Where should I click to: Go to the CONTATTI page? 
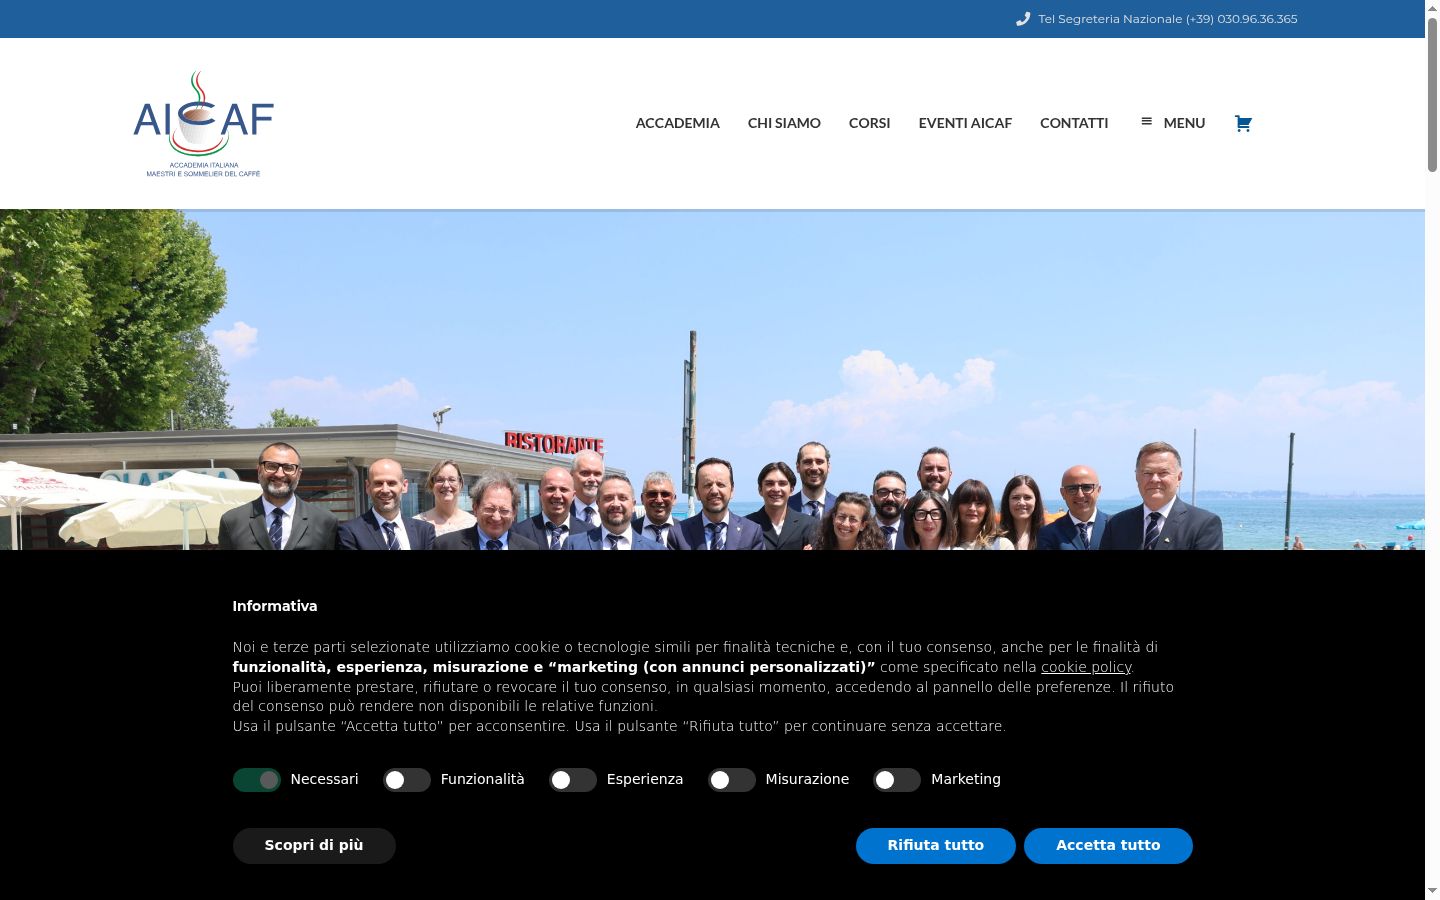[1074, 123]
